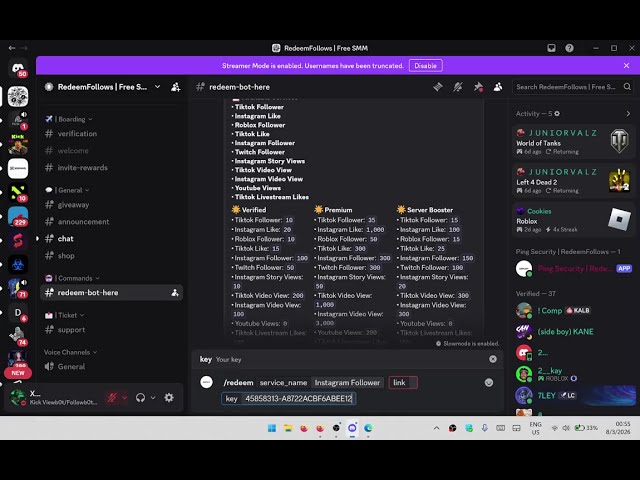Click invite people icon beside server name

[x=176, y=87]
